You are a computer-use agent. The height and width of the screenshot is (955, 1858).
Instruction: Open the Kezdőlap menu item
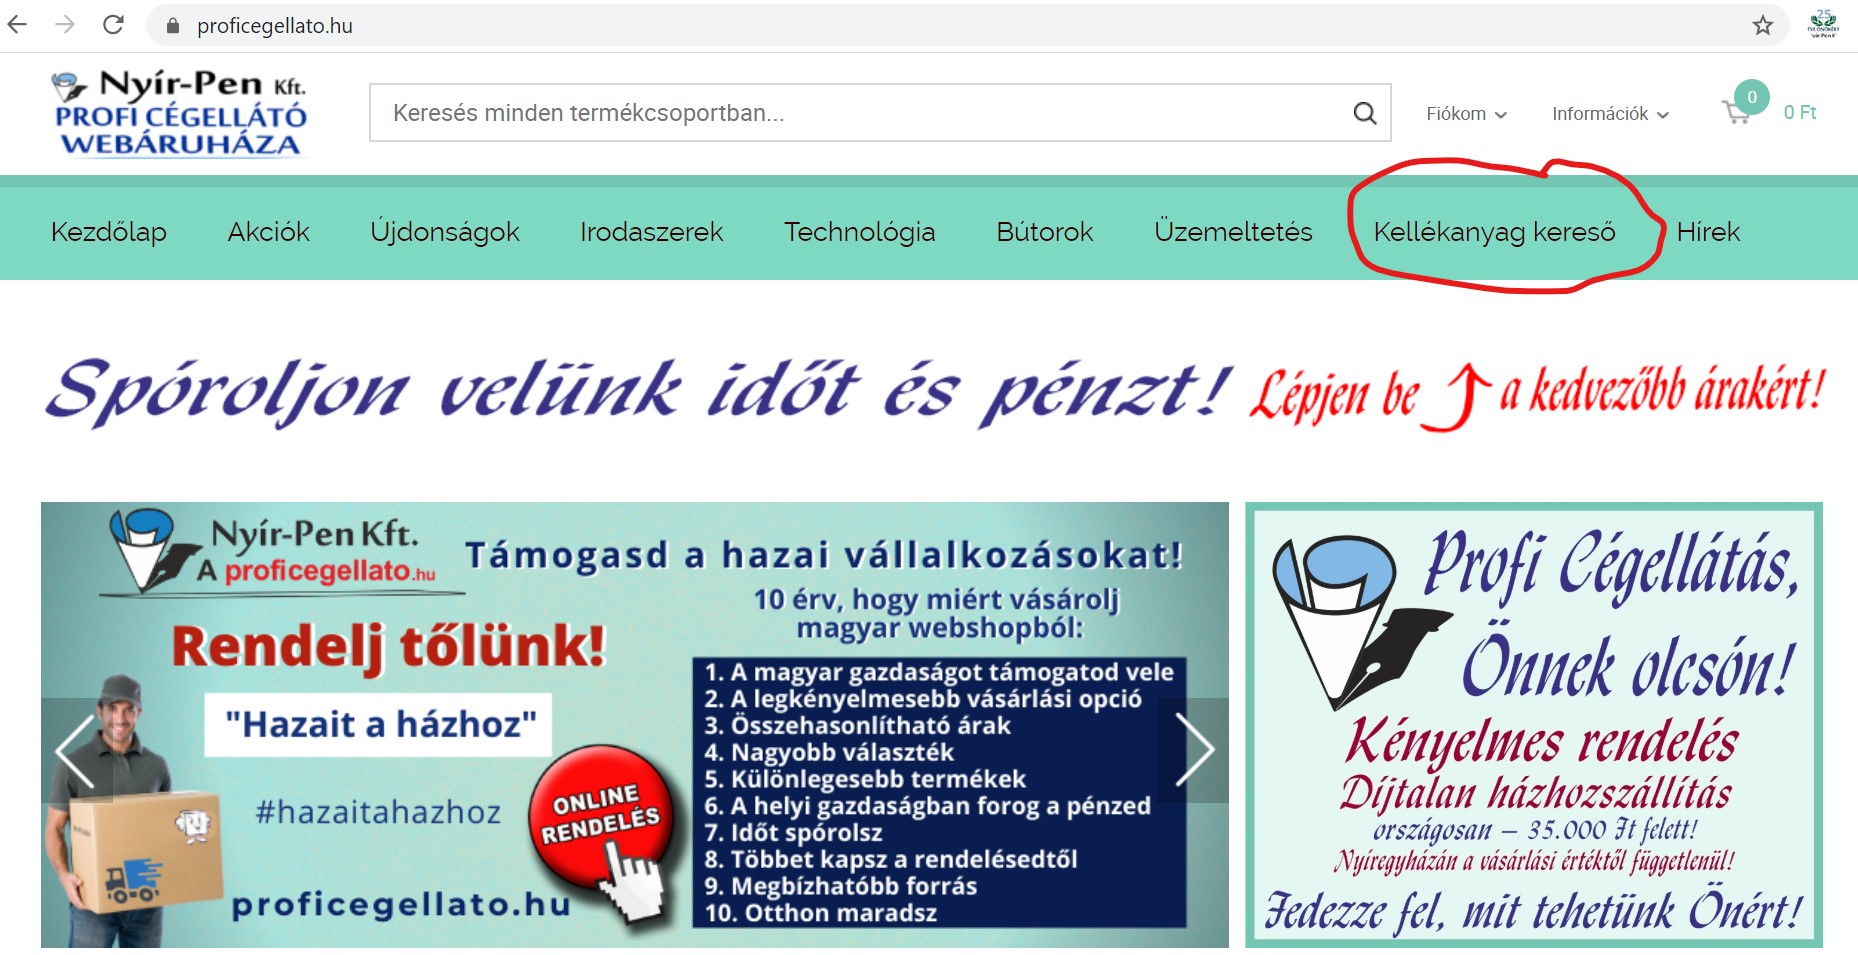point(108,232)
